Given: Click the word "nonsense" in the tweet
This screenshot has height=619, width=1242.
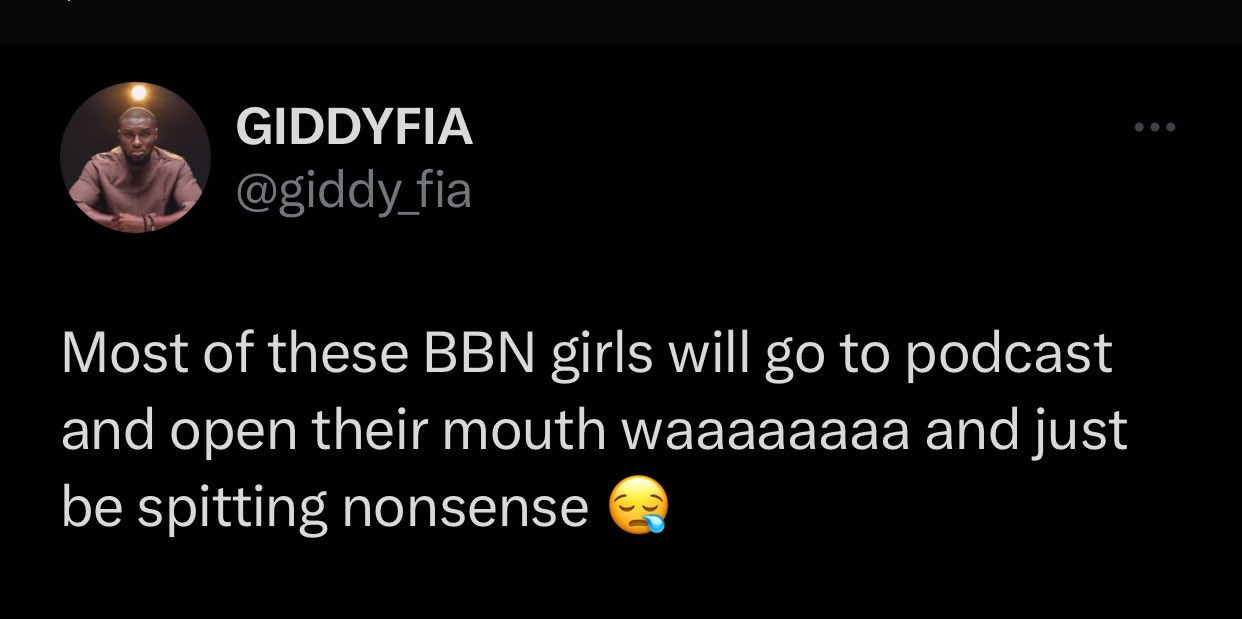Looking at the screenshot, I should 465,510.
